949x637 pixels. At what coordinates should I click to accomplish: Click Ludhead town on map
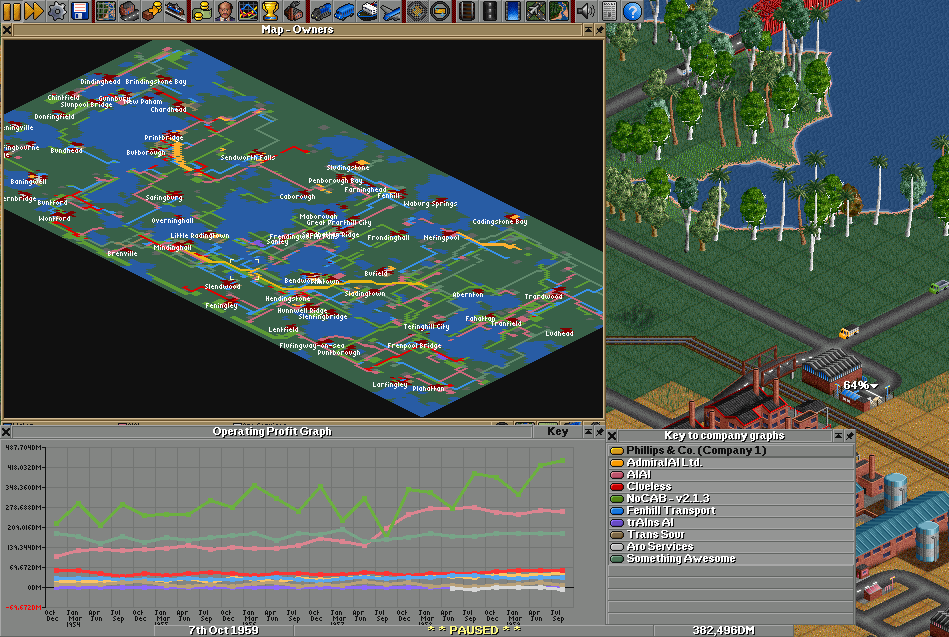pos(559,334)
